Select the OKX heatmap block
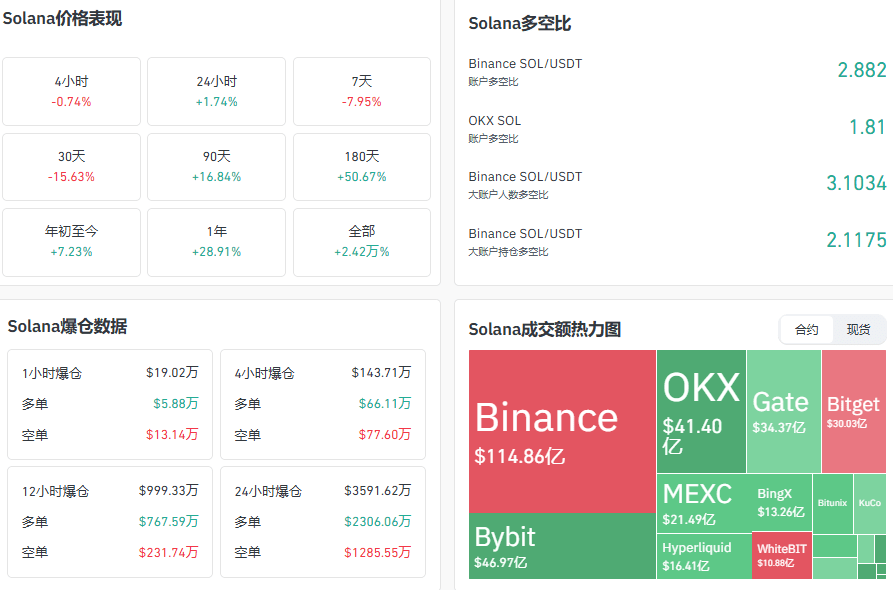This screenshot has width=893, height=590. (701, 411)
